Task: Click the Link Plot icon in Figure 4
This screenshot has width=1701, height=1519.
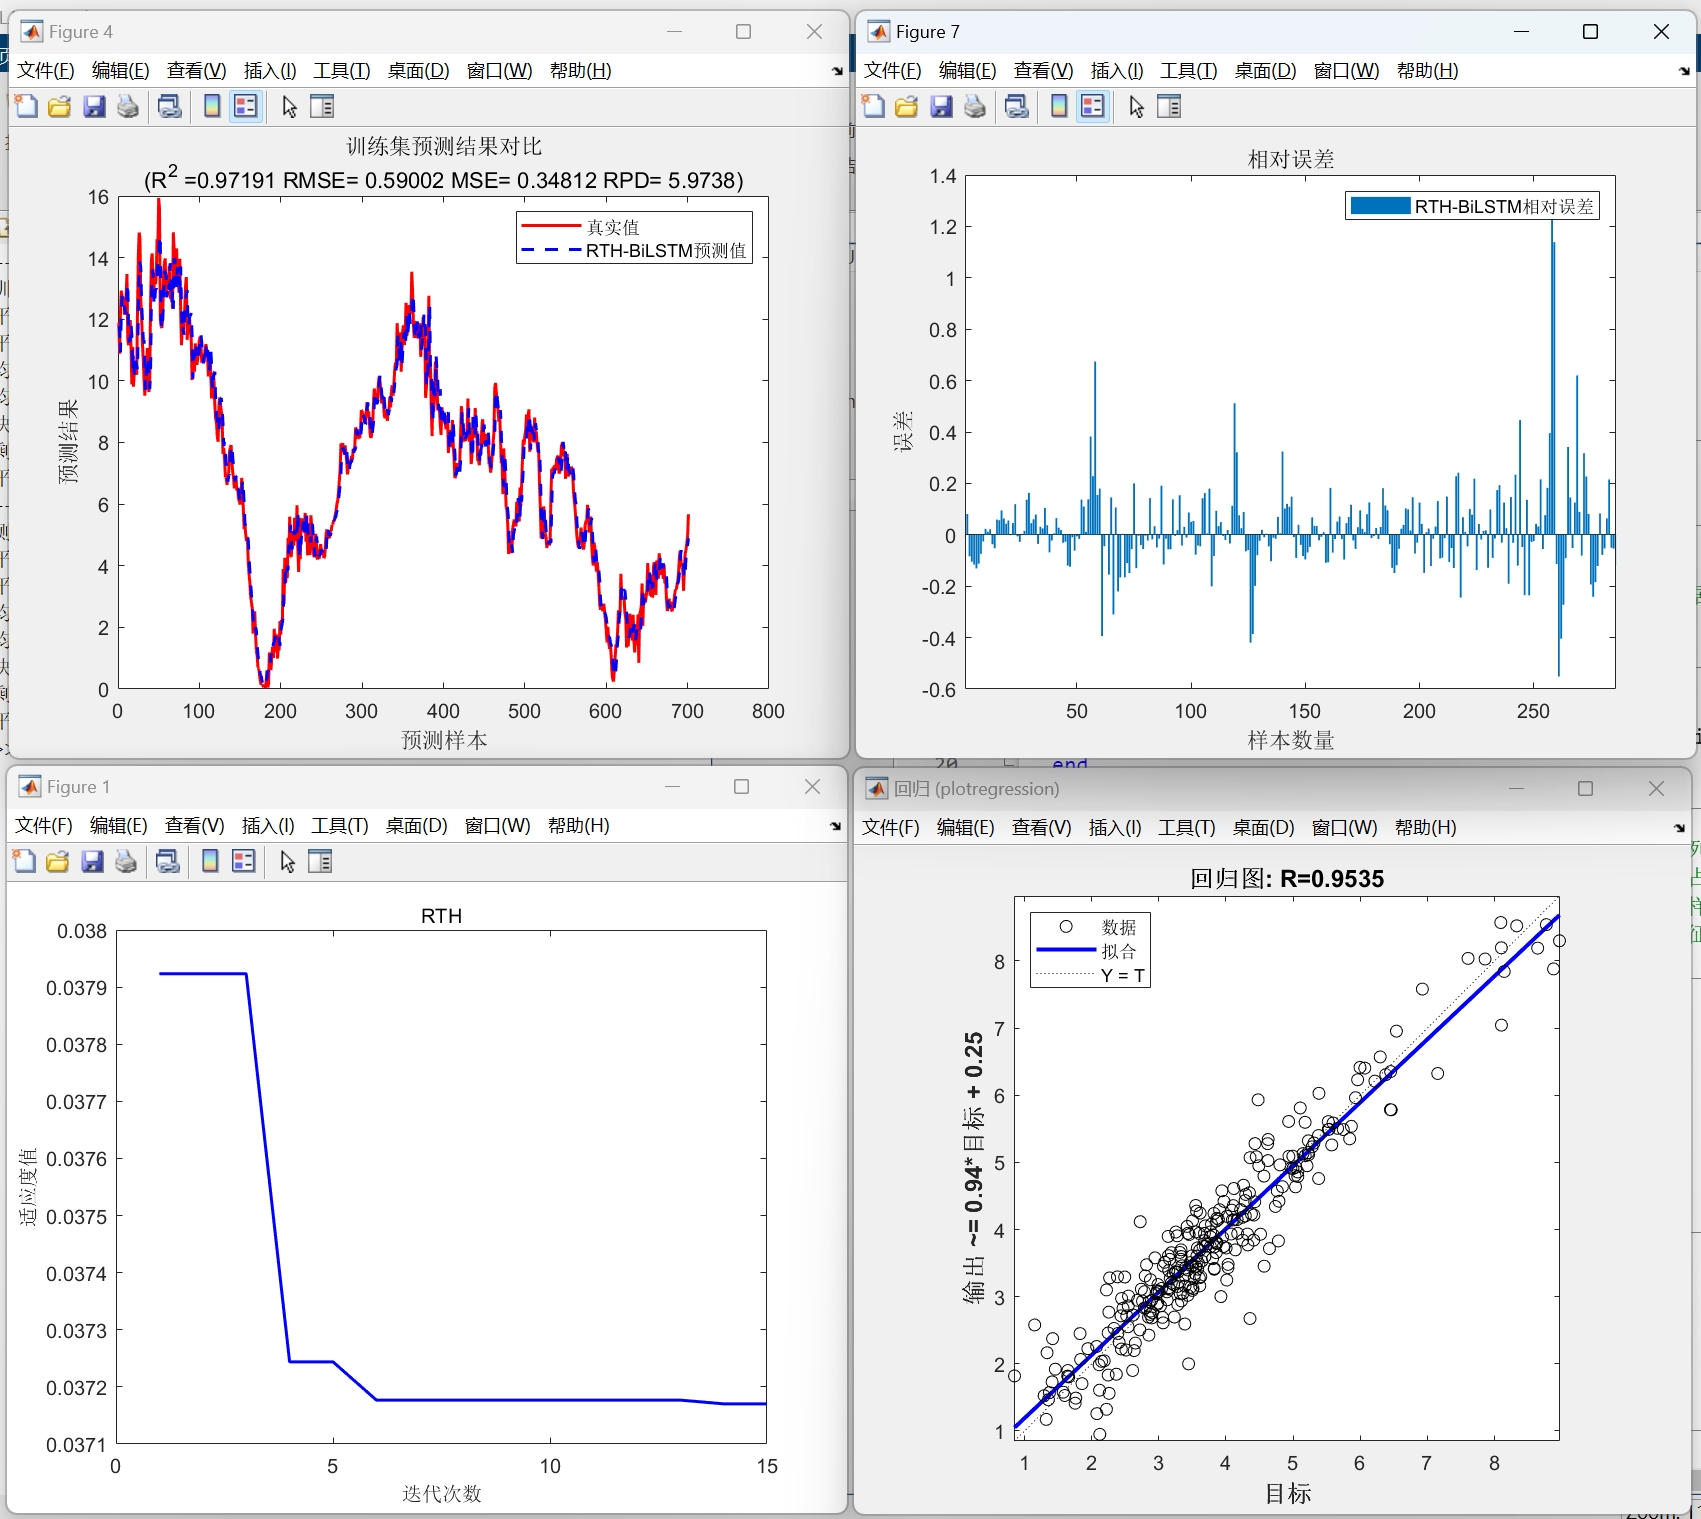Action: click(170, 106)
